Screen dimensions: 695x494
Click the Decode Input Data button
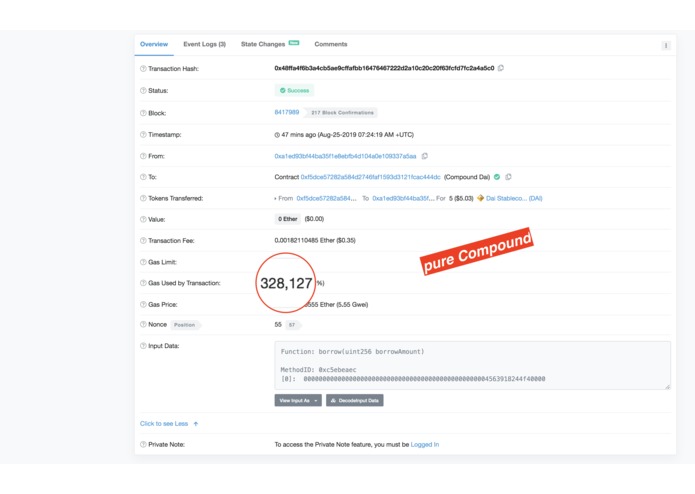click(x=355, y=401)
